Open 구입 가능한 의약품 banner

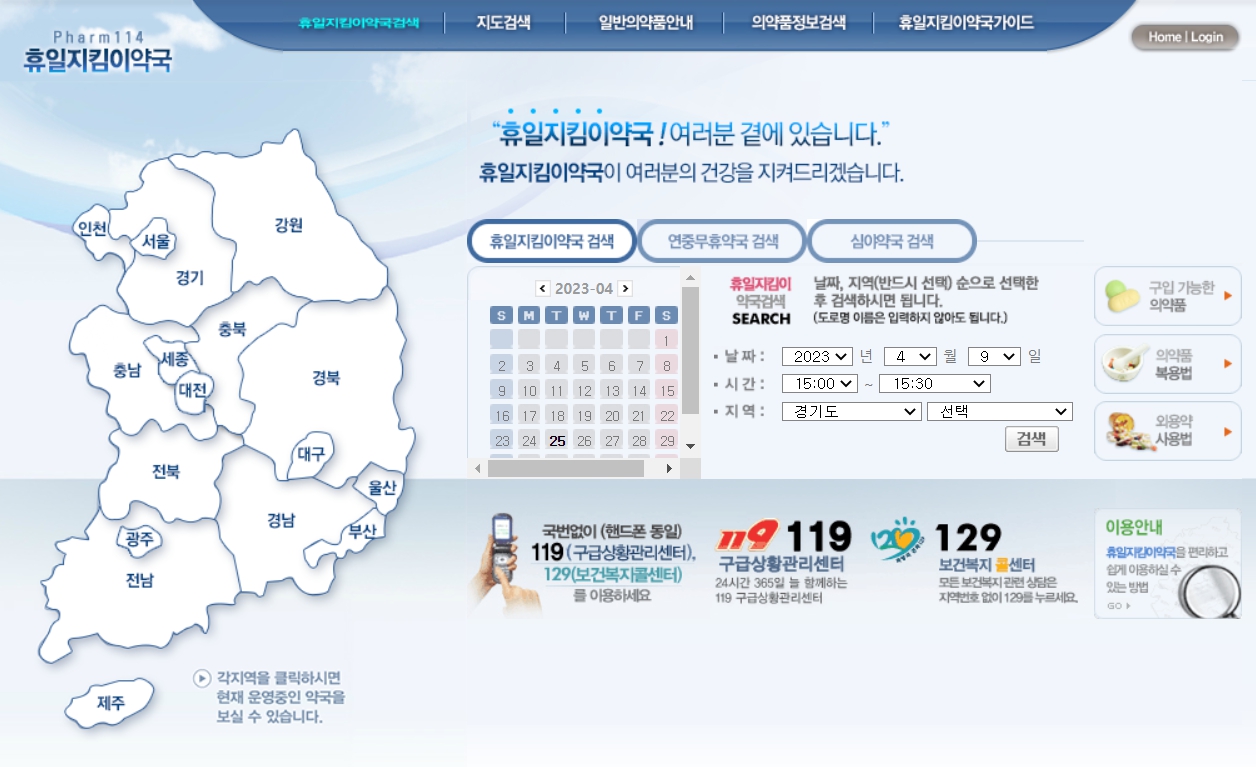coord(1168,296)
